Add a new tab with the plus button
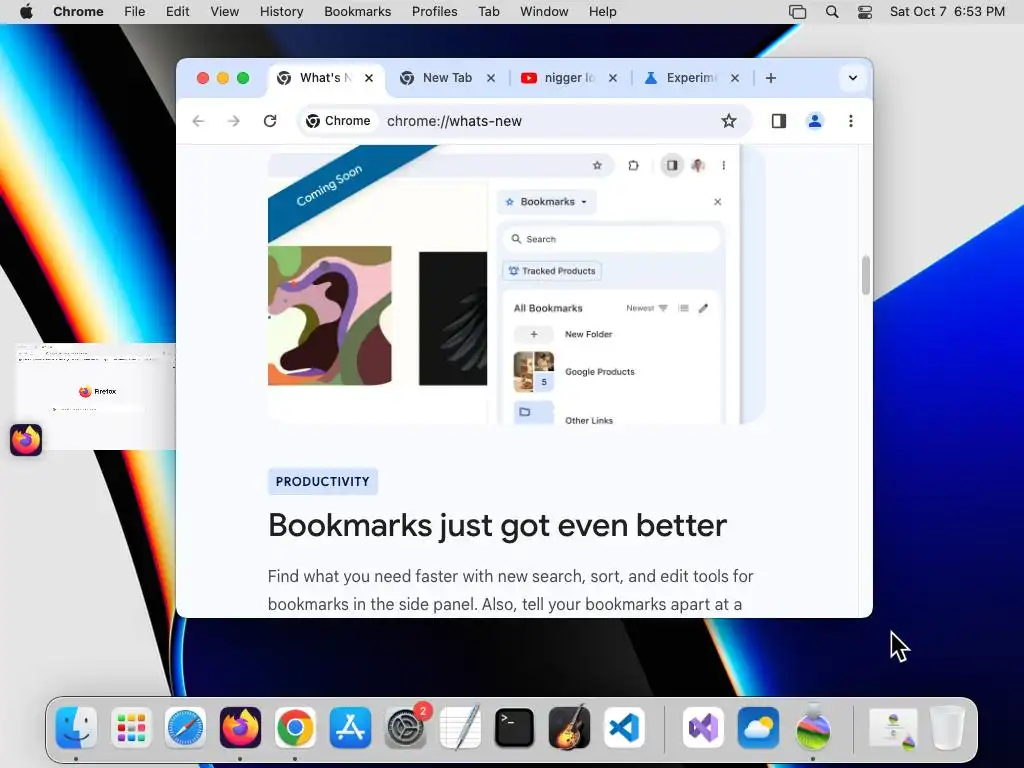The height and width of the screenshot is (768, 1024). coord(771,78)
